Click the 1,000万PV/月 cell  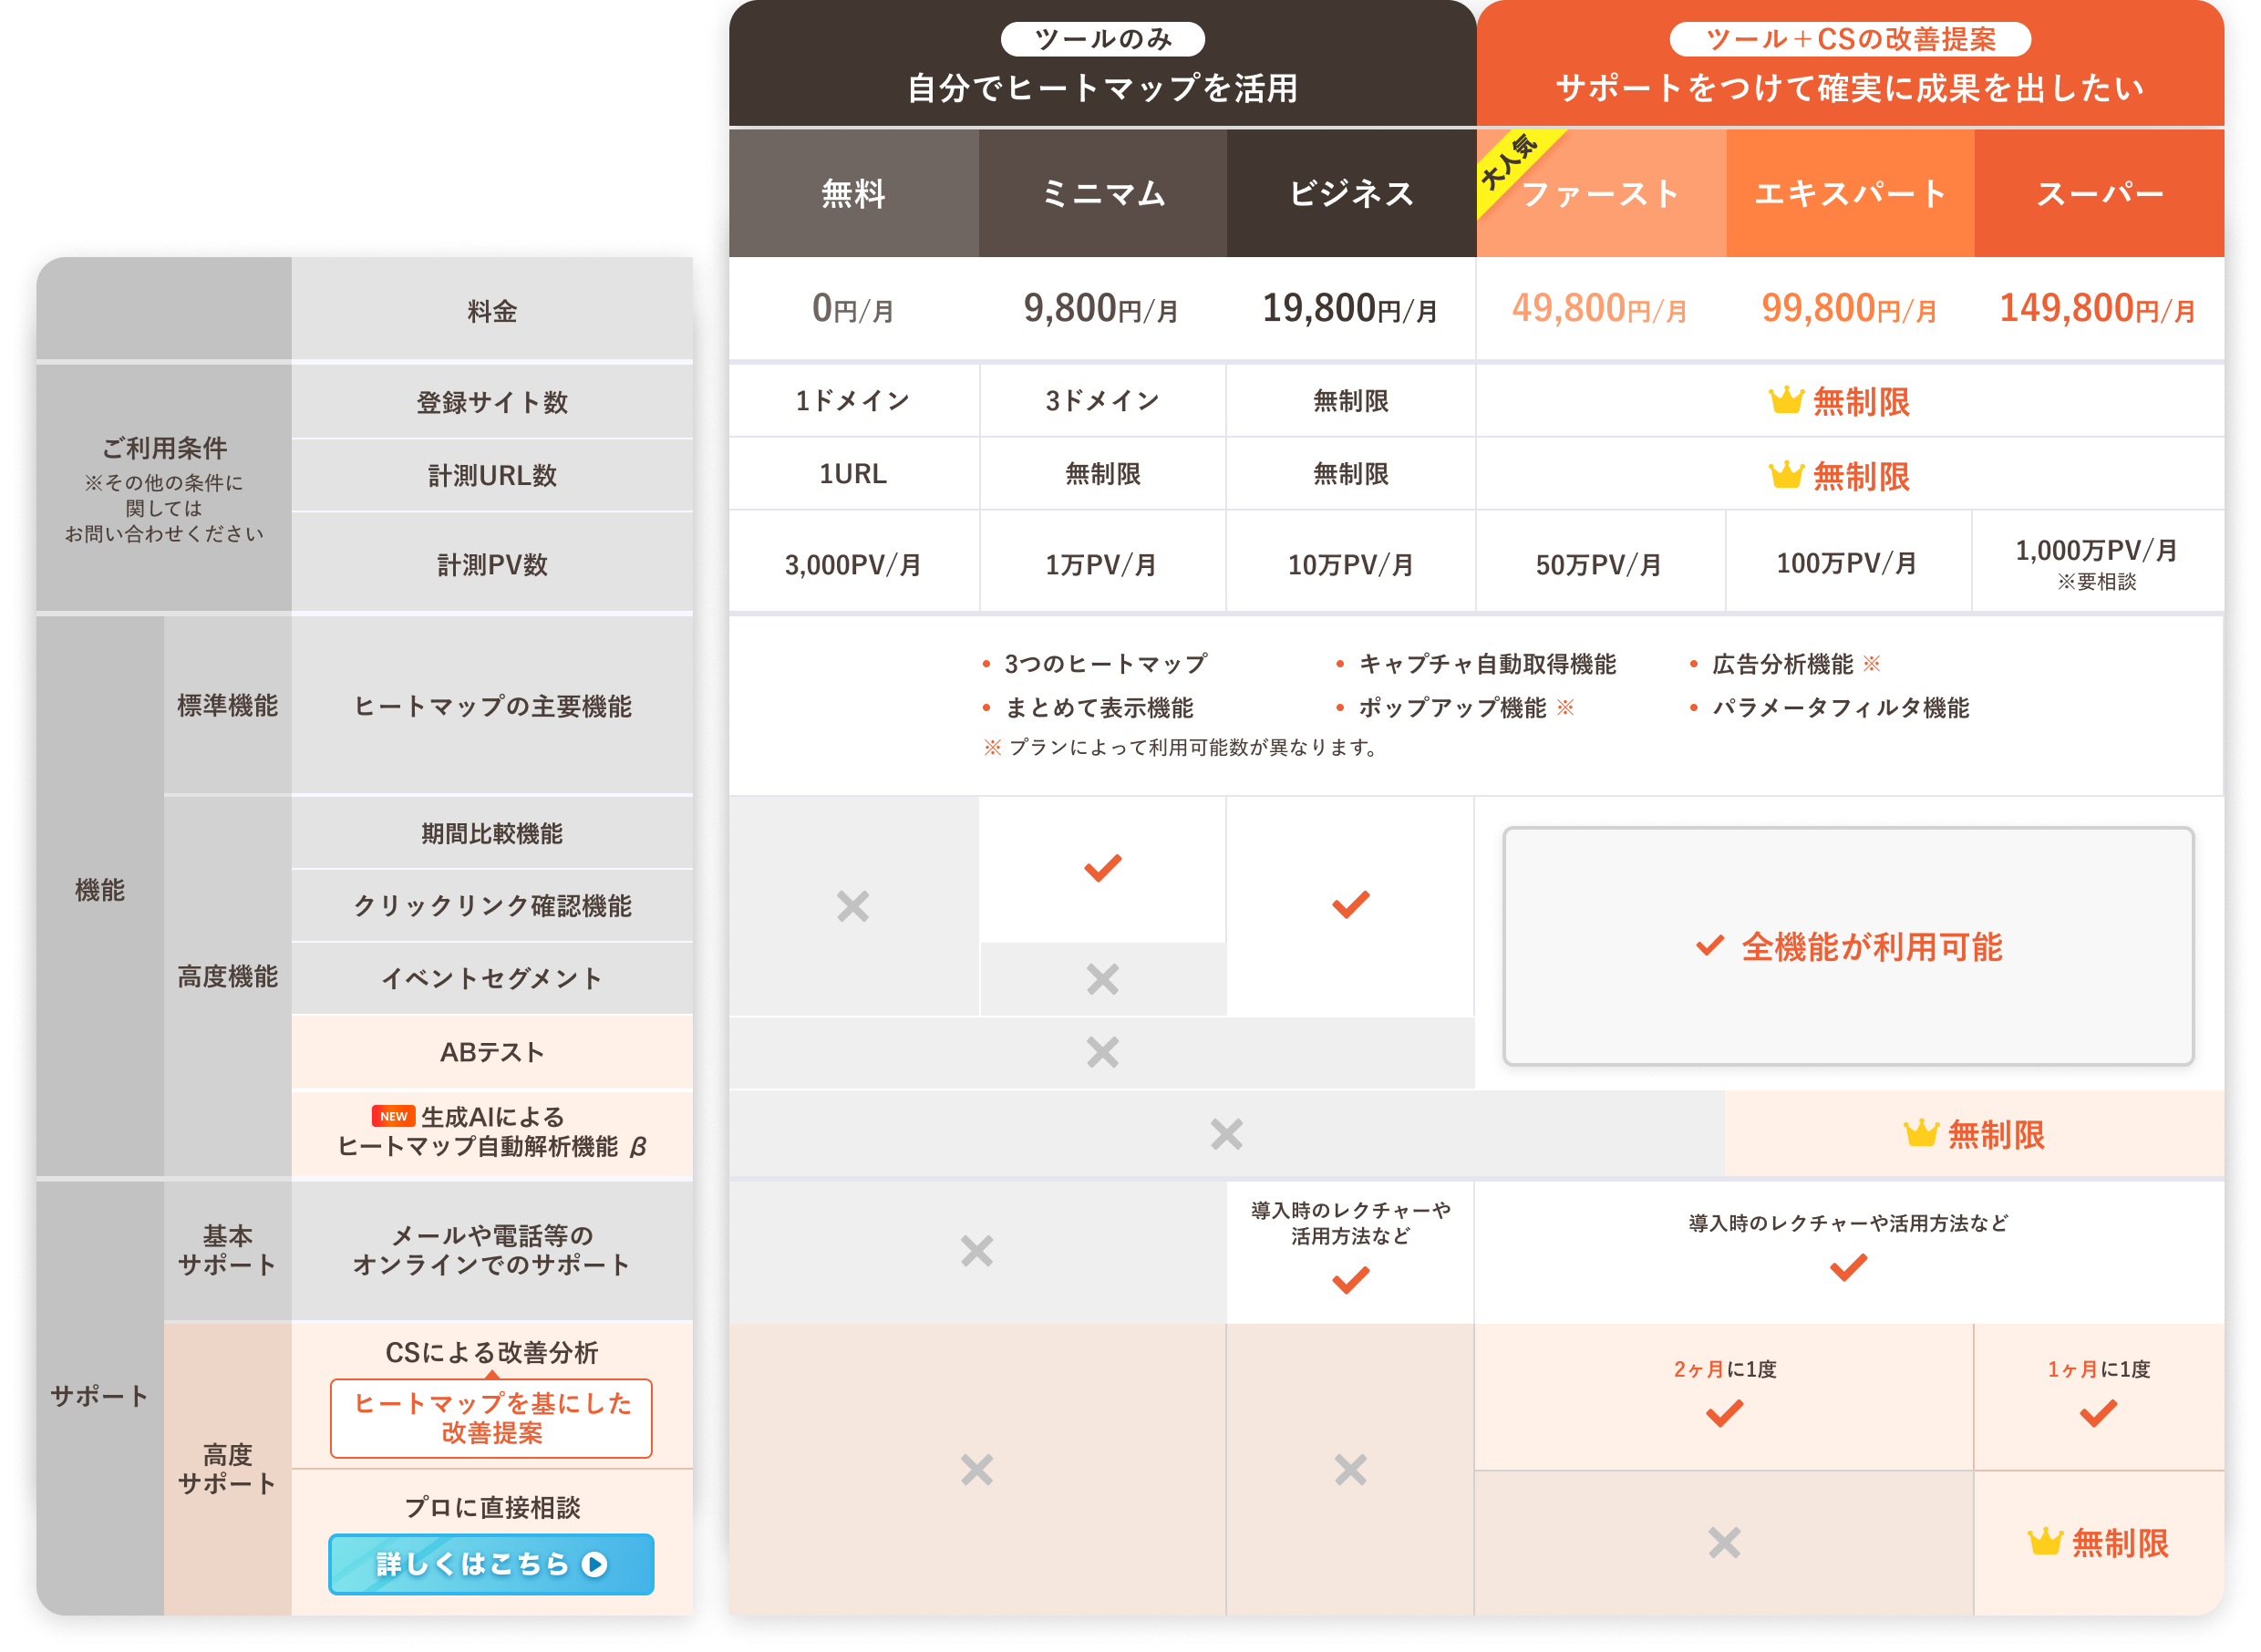(x=2097, y=561)
